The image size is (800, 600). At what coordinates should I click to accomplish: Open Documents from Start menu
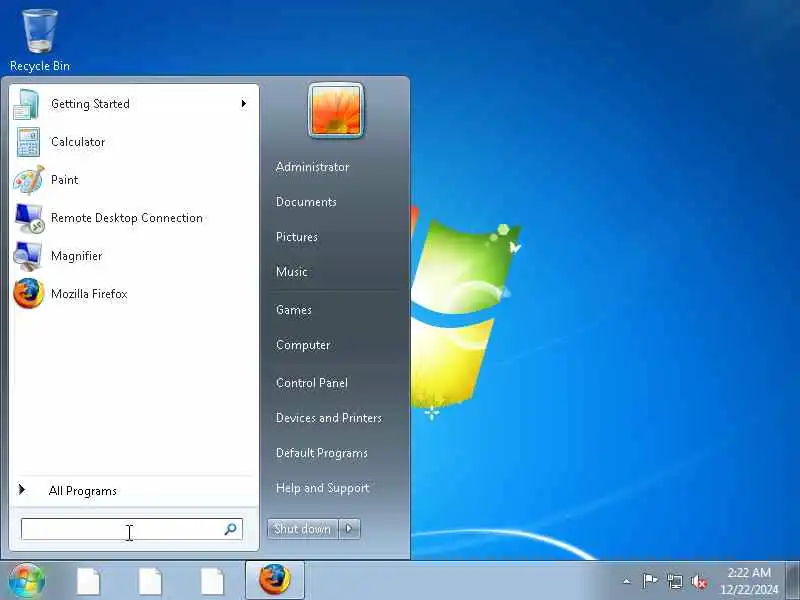coord(306,202)
